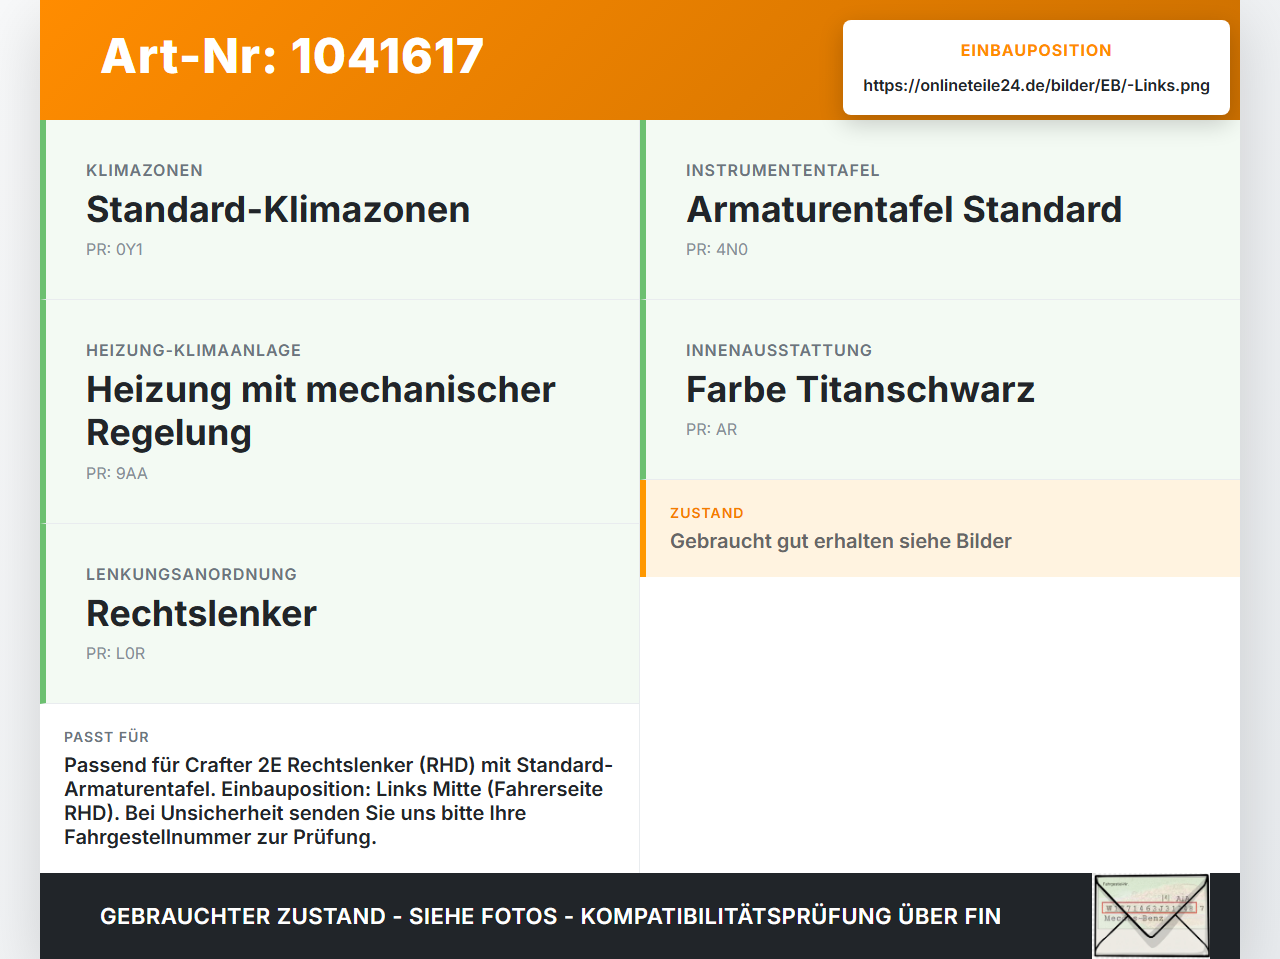Click the PASST FÜR section label
Screen dimensions: 1280x959
point(106,737)
